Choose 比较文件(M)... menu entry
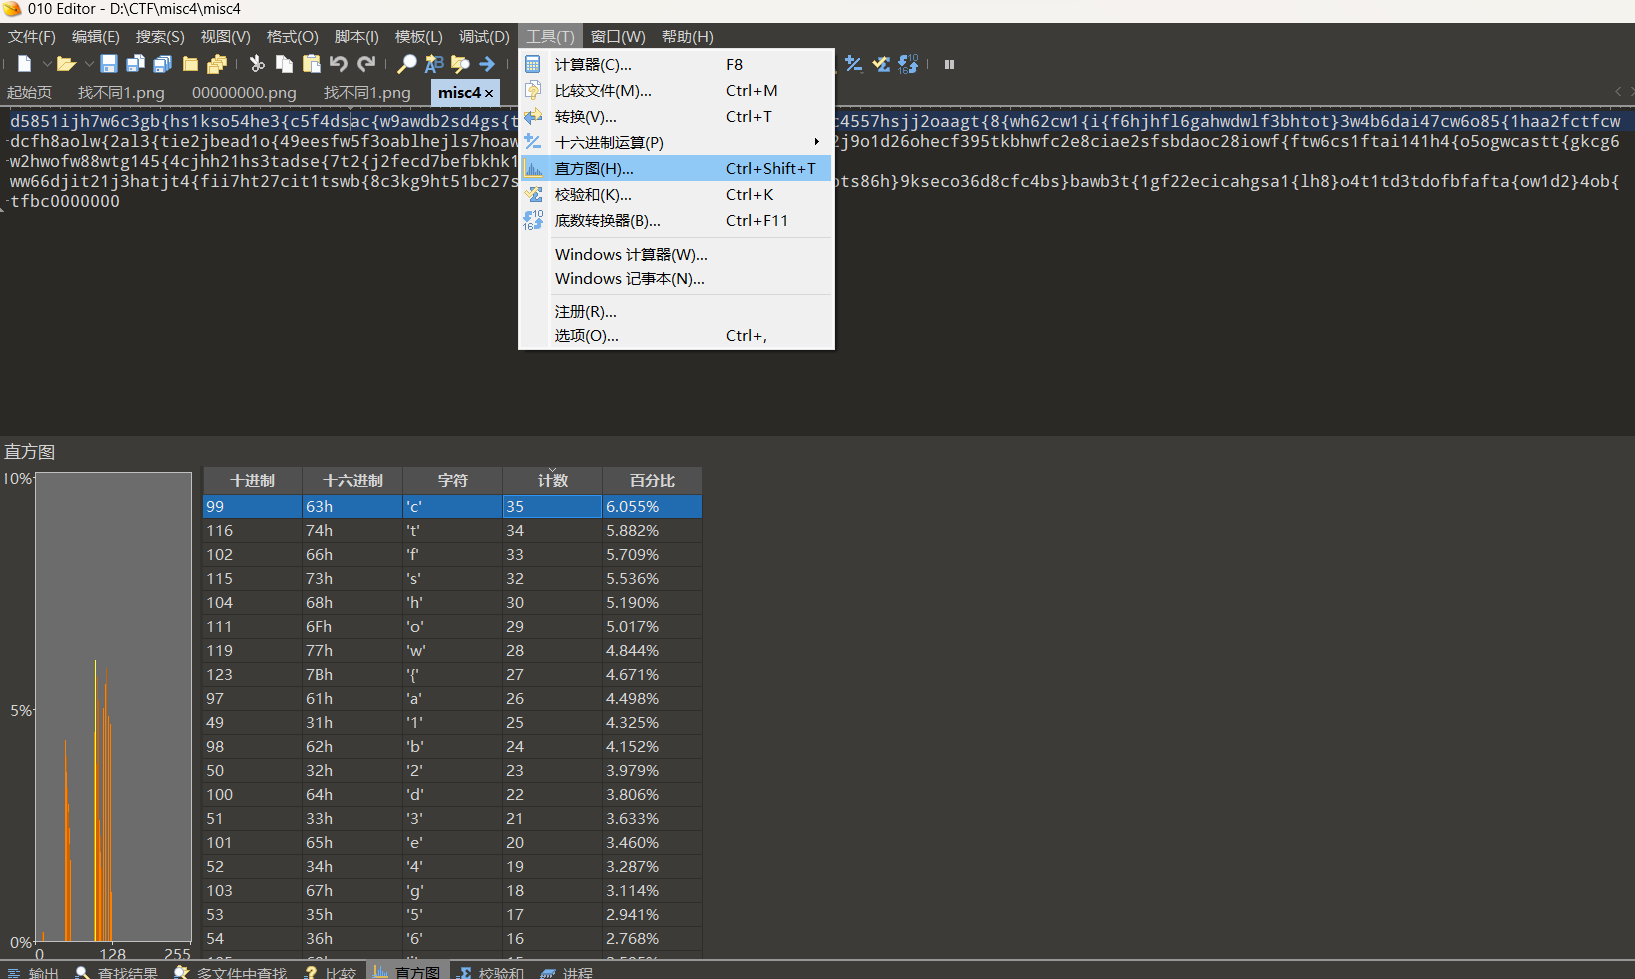Image resolution: width=1635 pixels, height=979 pixels. click(x=676, y=90)
